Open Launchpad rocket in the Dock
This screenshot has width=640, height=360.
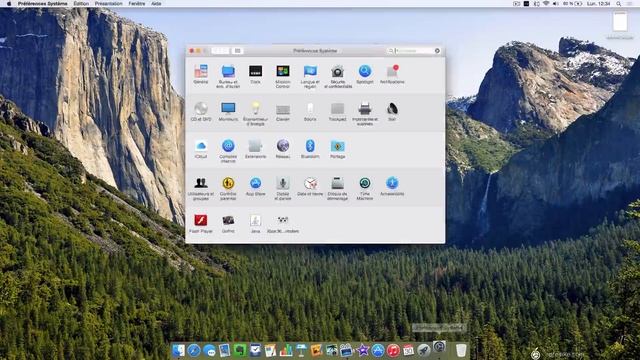click(x=424, y=350)
